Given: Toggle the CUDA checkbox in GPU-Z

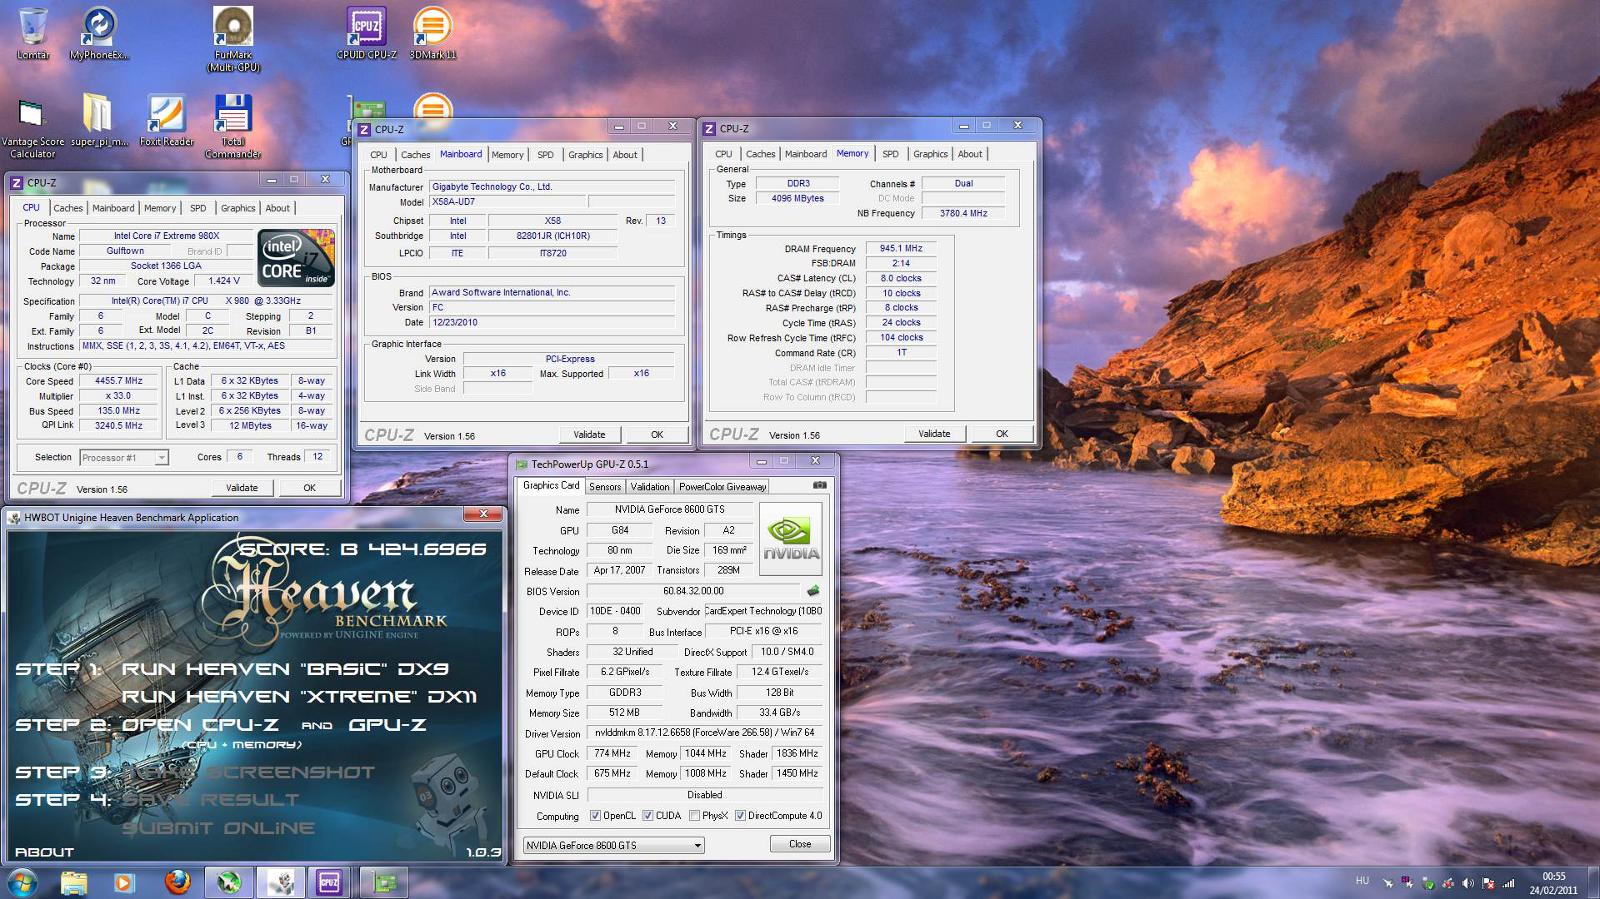Looking at the screenshot, I should click(x=647, y=816).
